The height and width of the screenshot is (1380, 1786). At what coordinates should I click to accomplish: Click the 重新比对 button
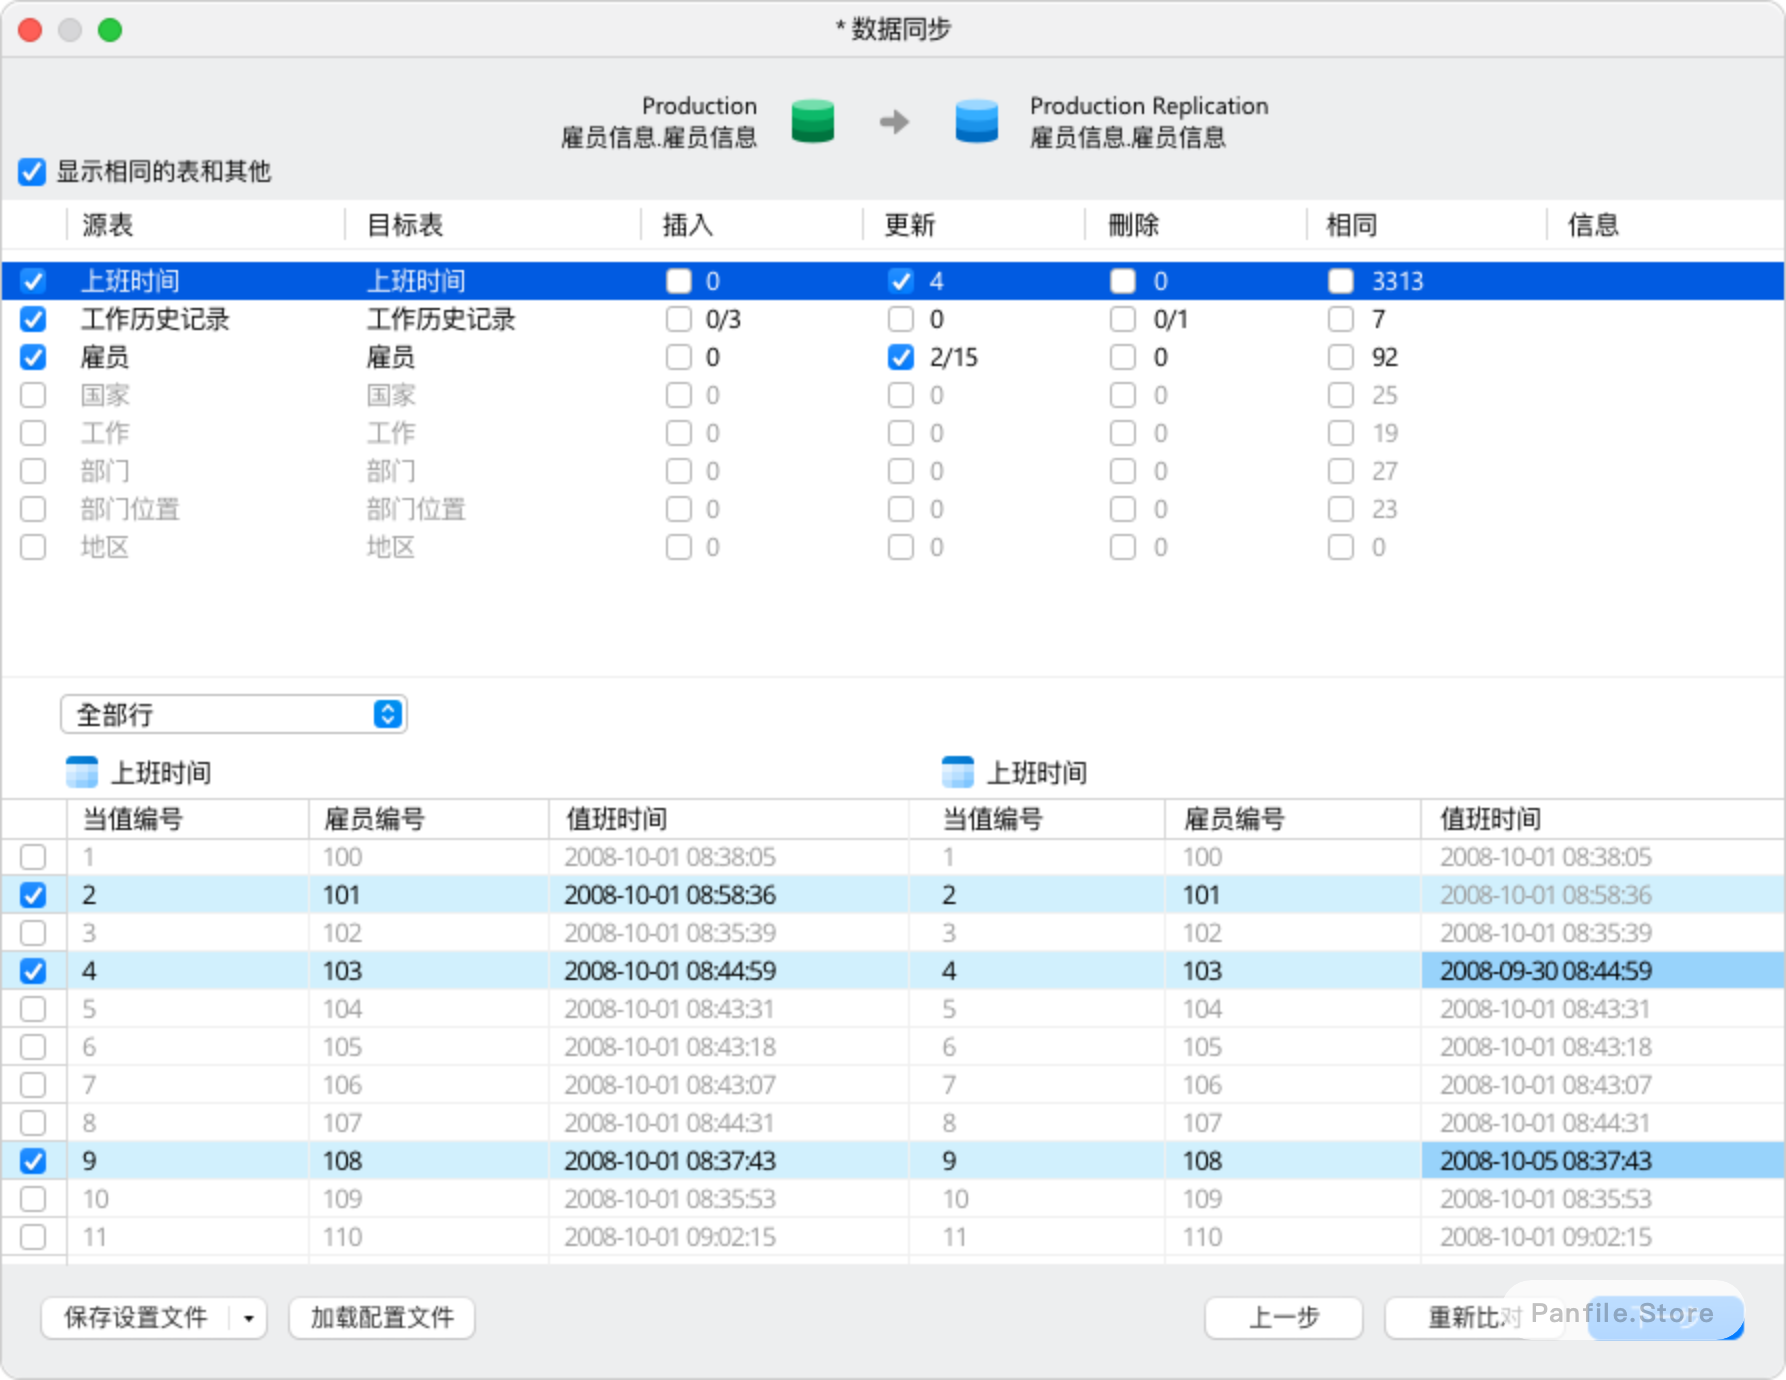(1473, 1318)
